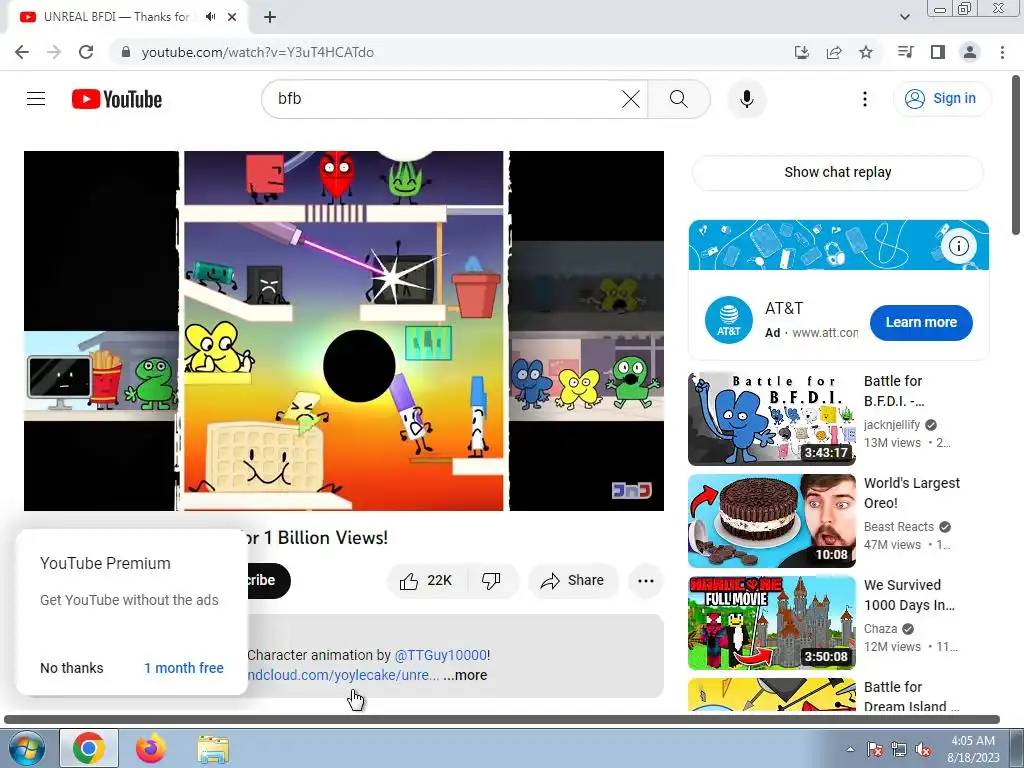Accept 1 month free offer

pyautogui.click(x=184, y=668)
